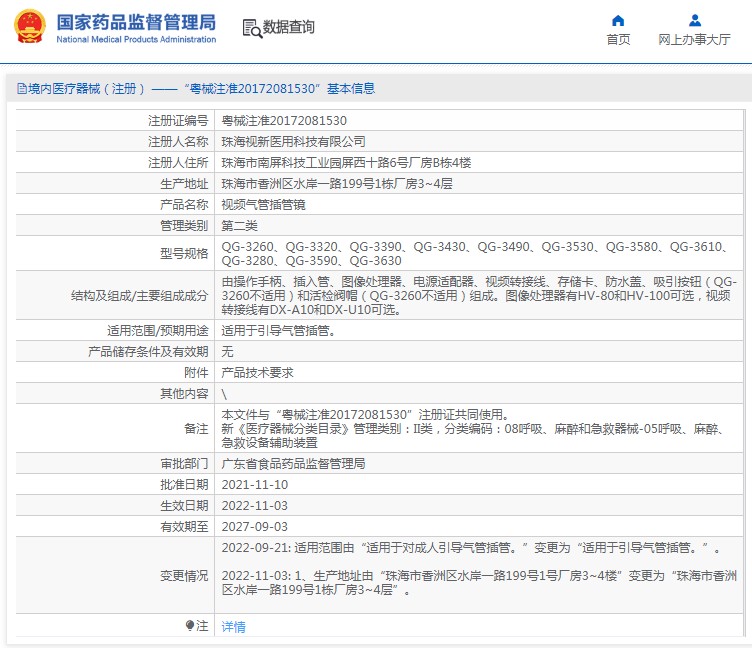
Task: Click the 变更情况 row label
Action: pos(184,576)
